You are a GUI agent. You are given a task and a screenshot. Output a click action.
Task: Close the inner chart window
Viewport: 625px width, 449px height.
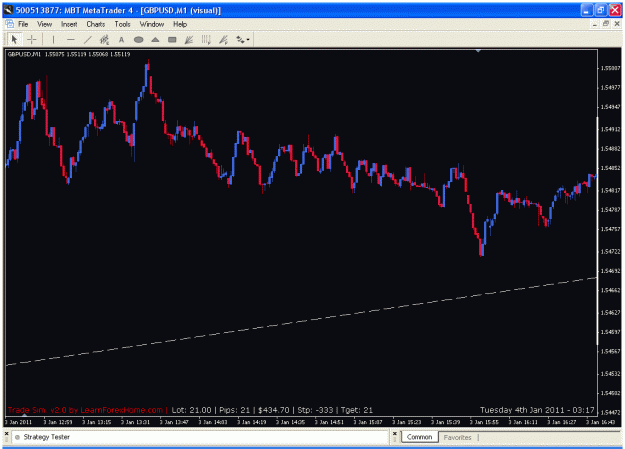click(617, 24)
